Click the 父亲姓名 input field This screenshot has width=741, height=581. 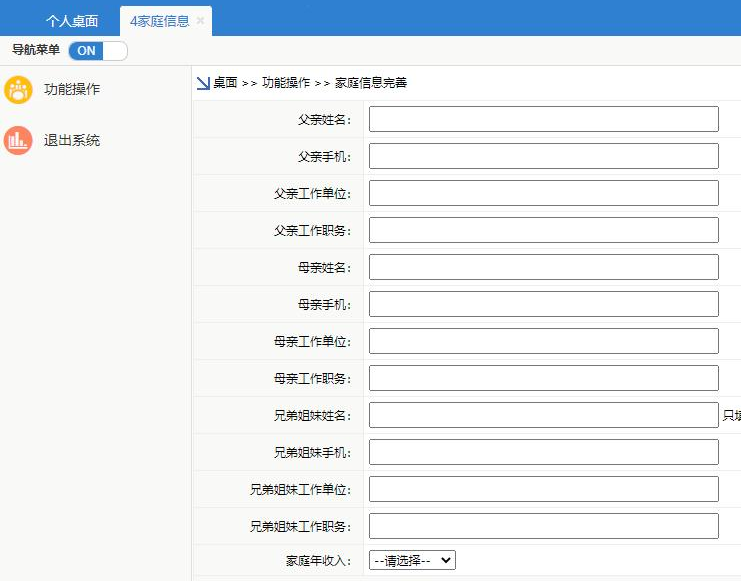[543, 119]
